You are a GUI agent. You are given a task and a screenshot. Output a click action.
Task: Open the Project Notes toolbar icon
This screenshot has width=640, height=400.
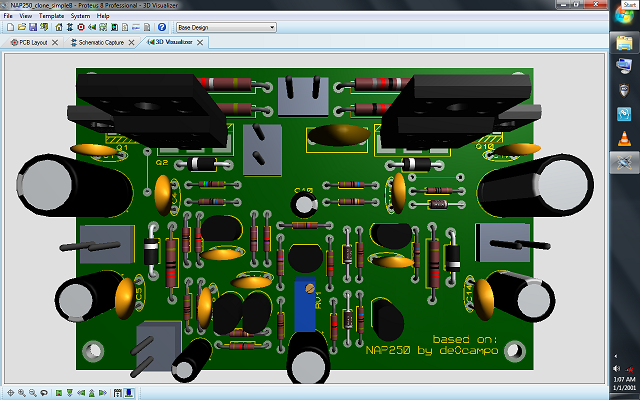(147, 27)
